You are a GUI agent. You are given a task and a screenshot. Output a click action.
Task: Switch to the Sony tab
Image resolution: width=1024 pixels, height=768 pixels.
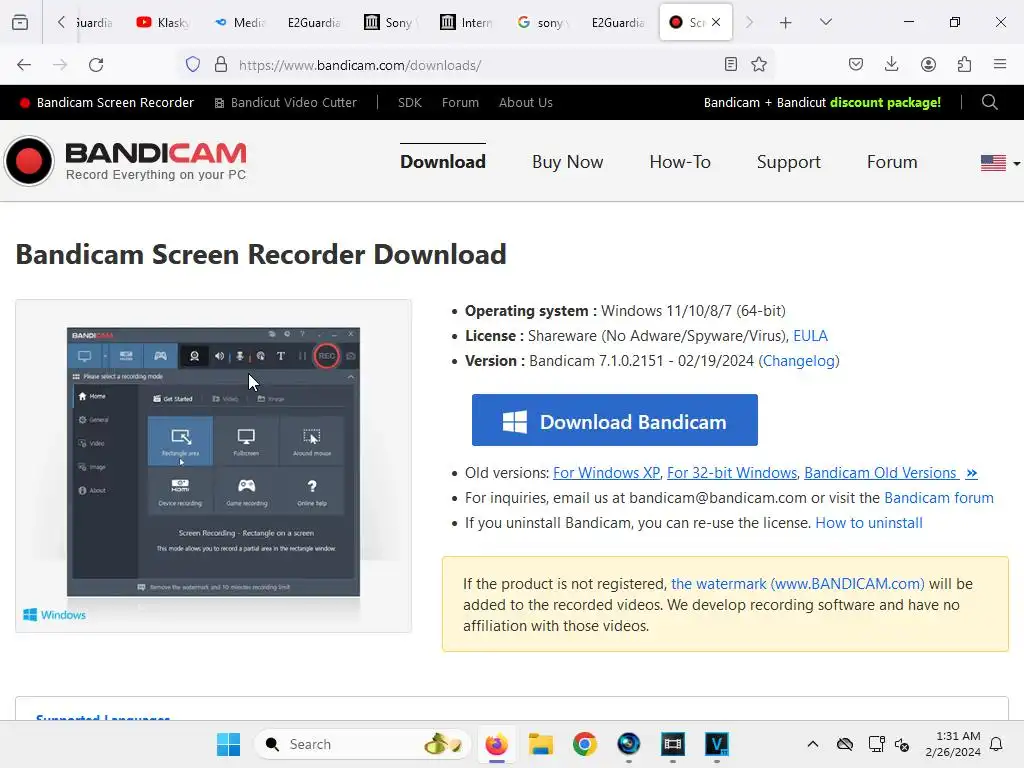(391, 22)
